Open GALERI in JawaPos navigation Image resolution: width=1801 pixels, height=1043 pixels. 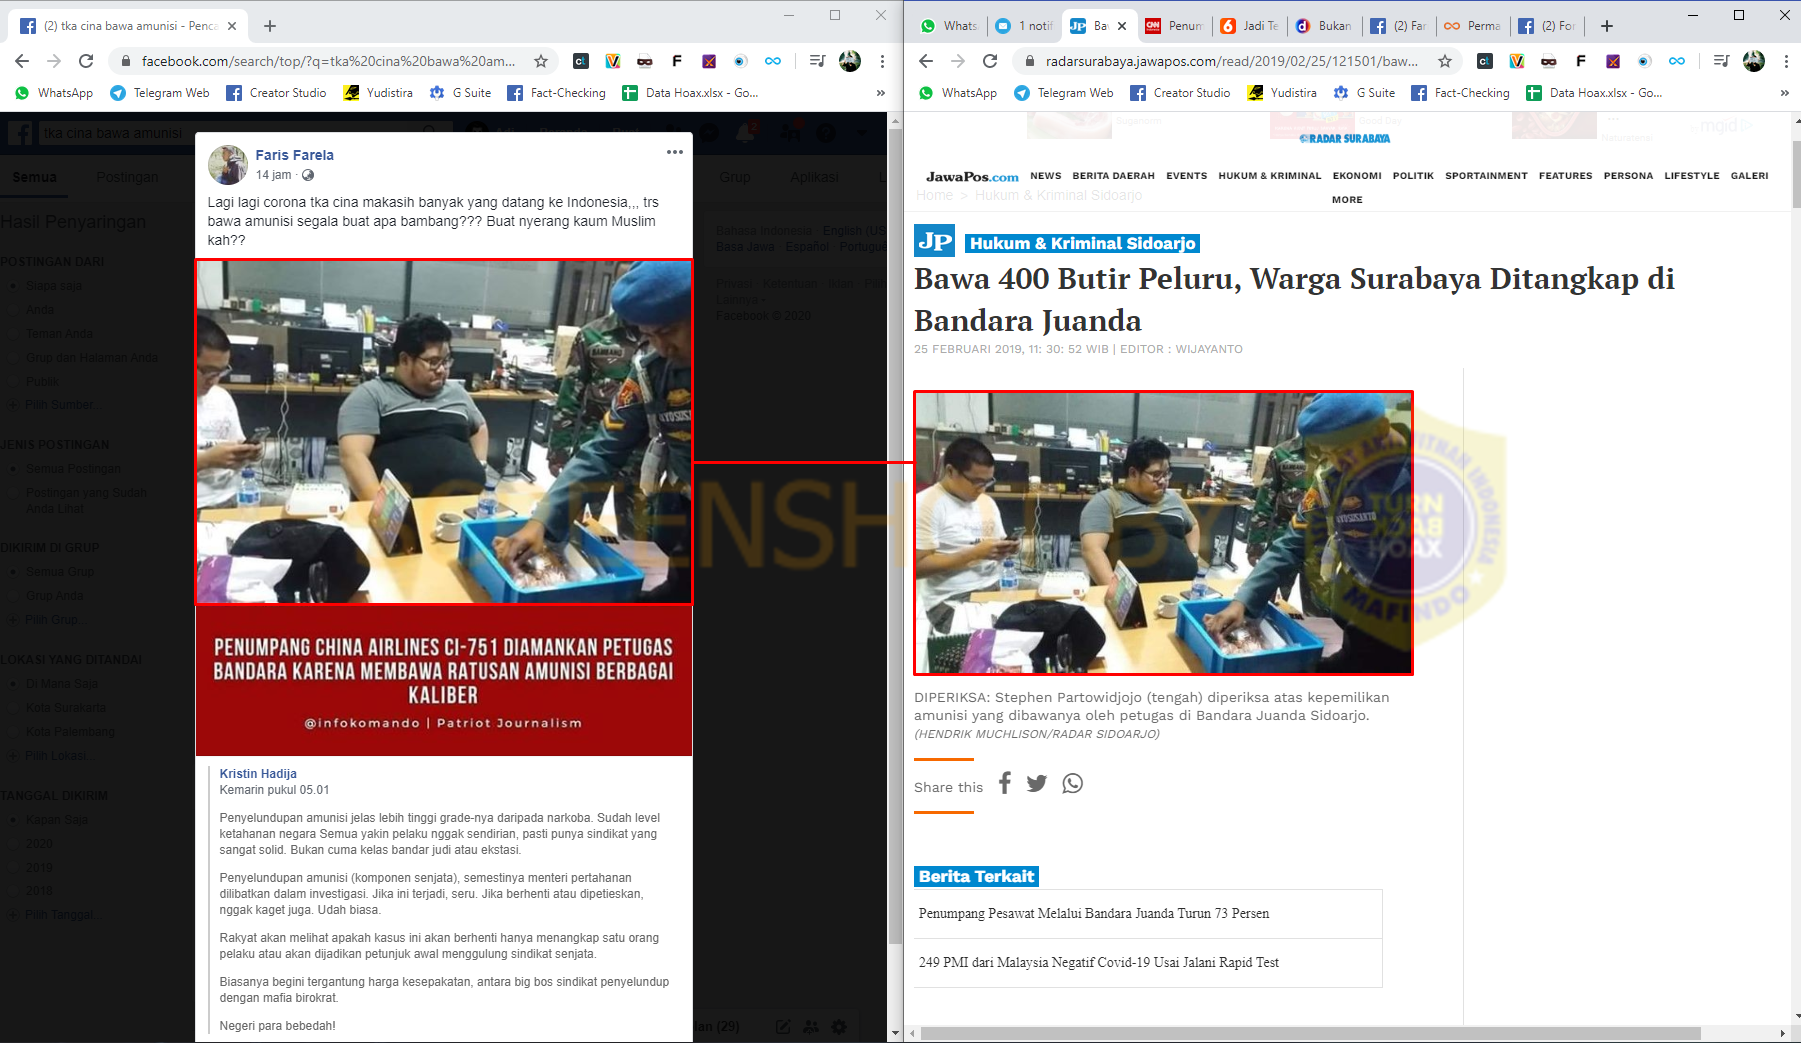pos(1749,176)
